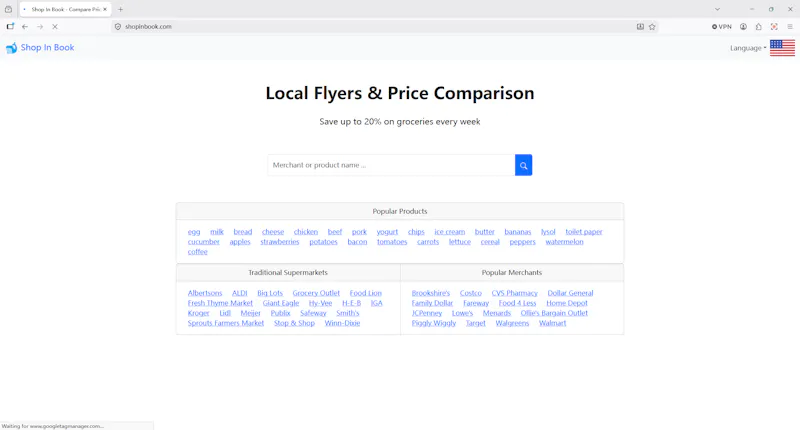Open the bananas product link
Image resolution: width=800 pixels, height=430 pixels.
[518, 232]
